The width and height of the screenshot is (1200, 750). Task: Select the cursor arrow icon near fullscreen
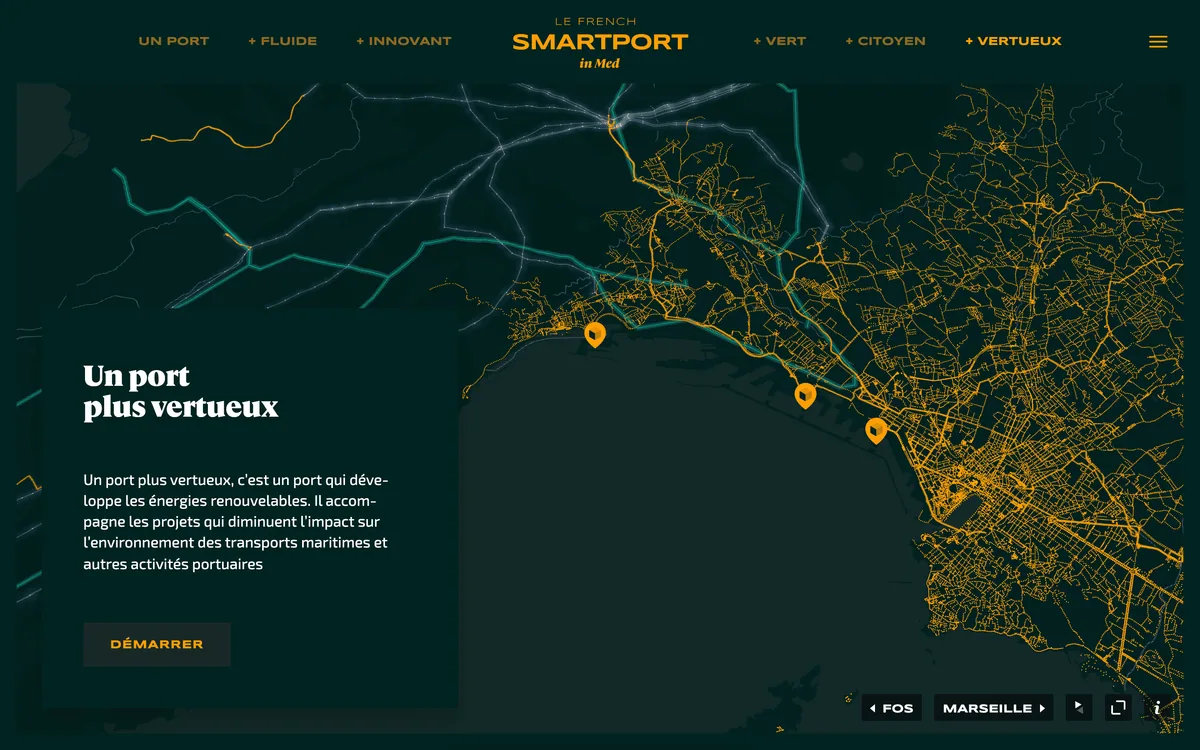click(1078, 707)
